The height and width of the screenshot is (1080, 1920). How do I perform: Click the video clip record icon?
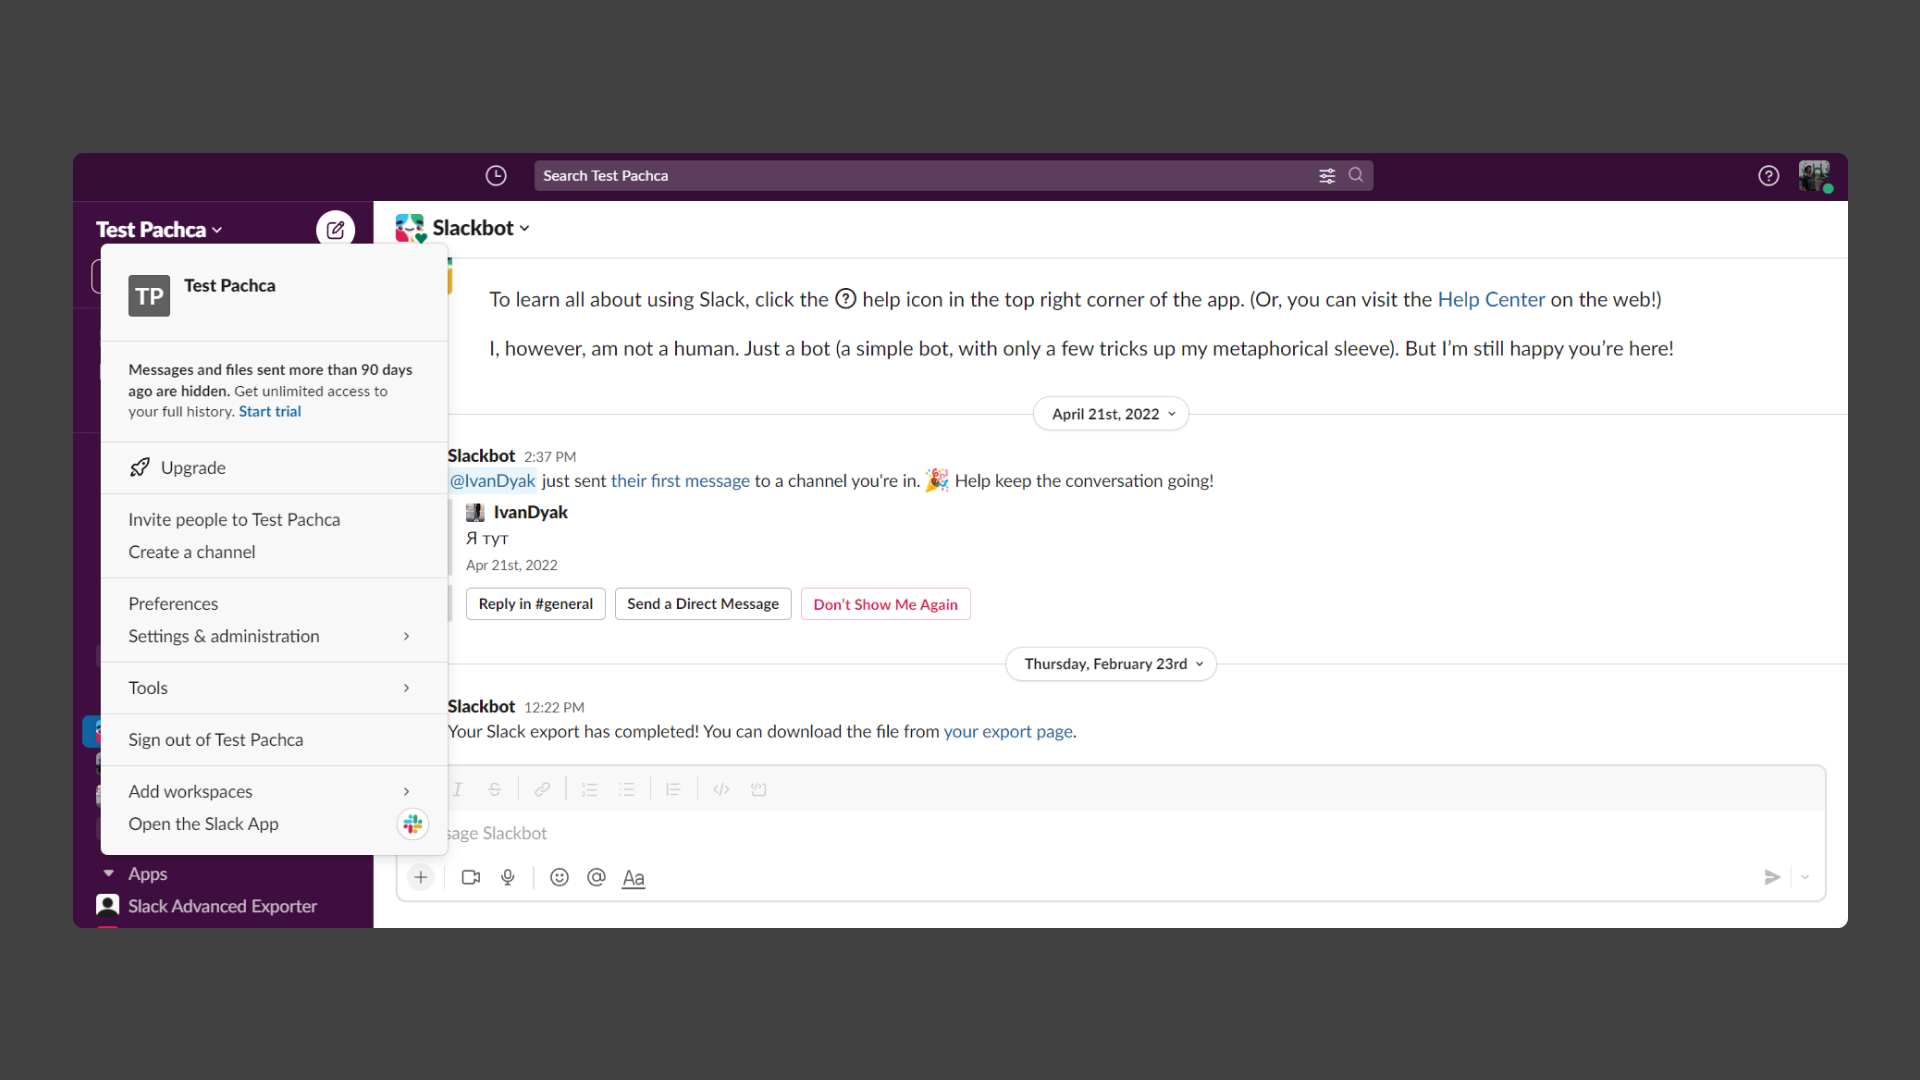(x=470, y=877)
